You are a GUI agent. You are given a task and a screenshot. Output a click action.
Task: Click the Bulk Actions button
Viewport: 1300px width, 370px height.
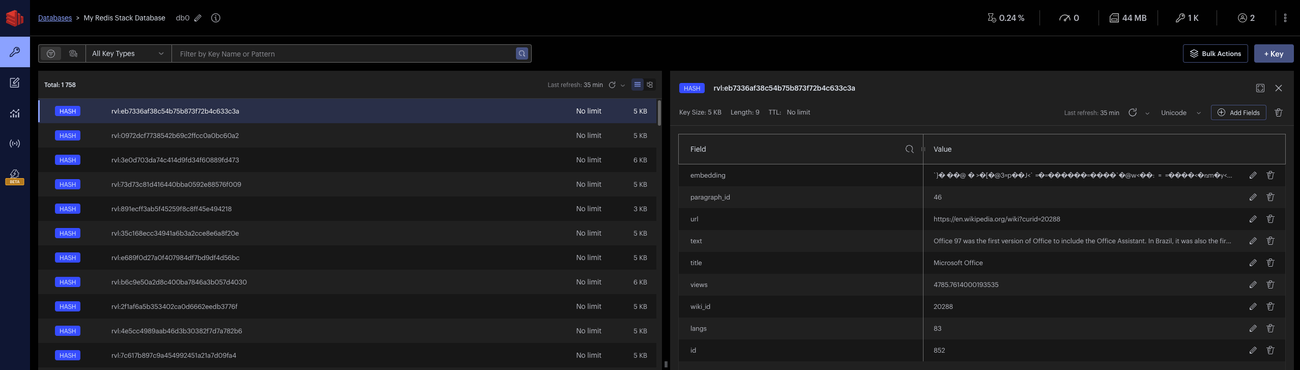click(1215, 53)
